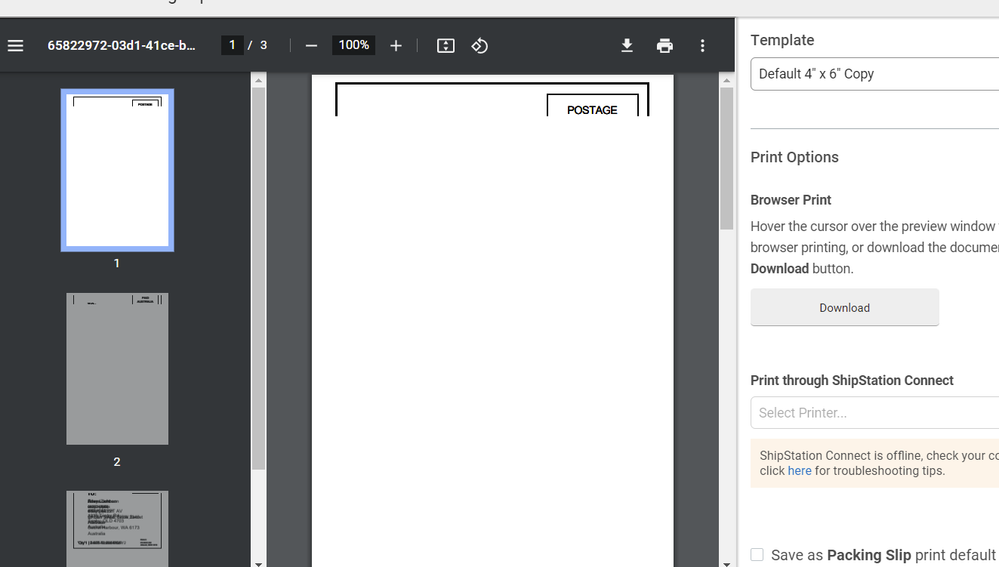The height and width of the screenshot is (567, 999).
Task: Select page 2 thumbnail
Action: click(x=117, y=369)
